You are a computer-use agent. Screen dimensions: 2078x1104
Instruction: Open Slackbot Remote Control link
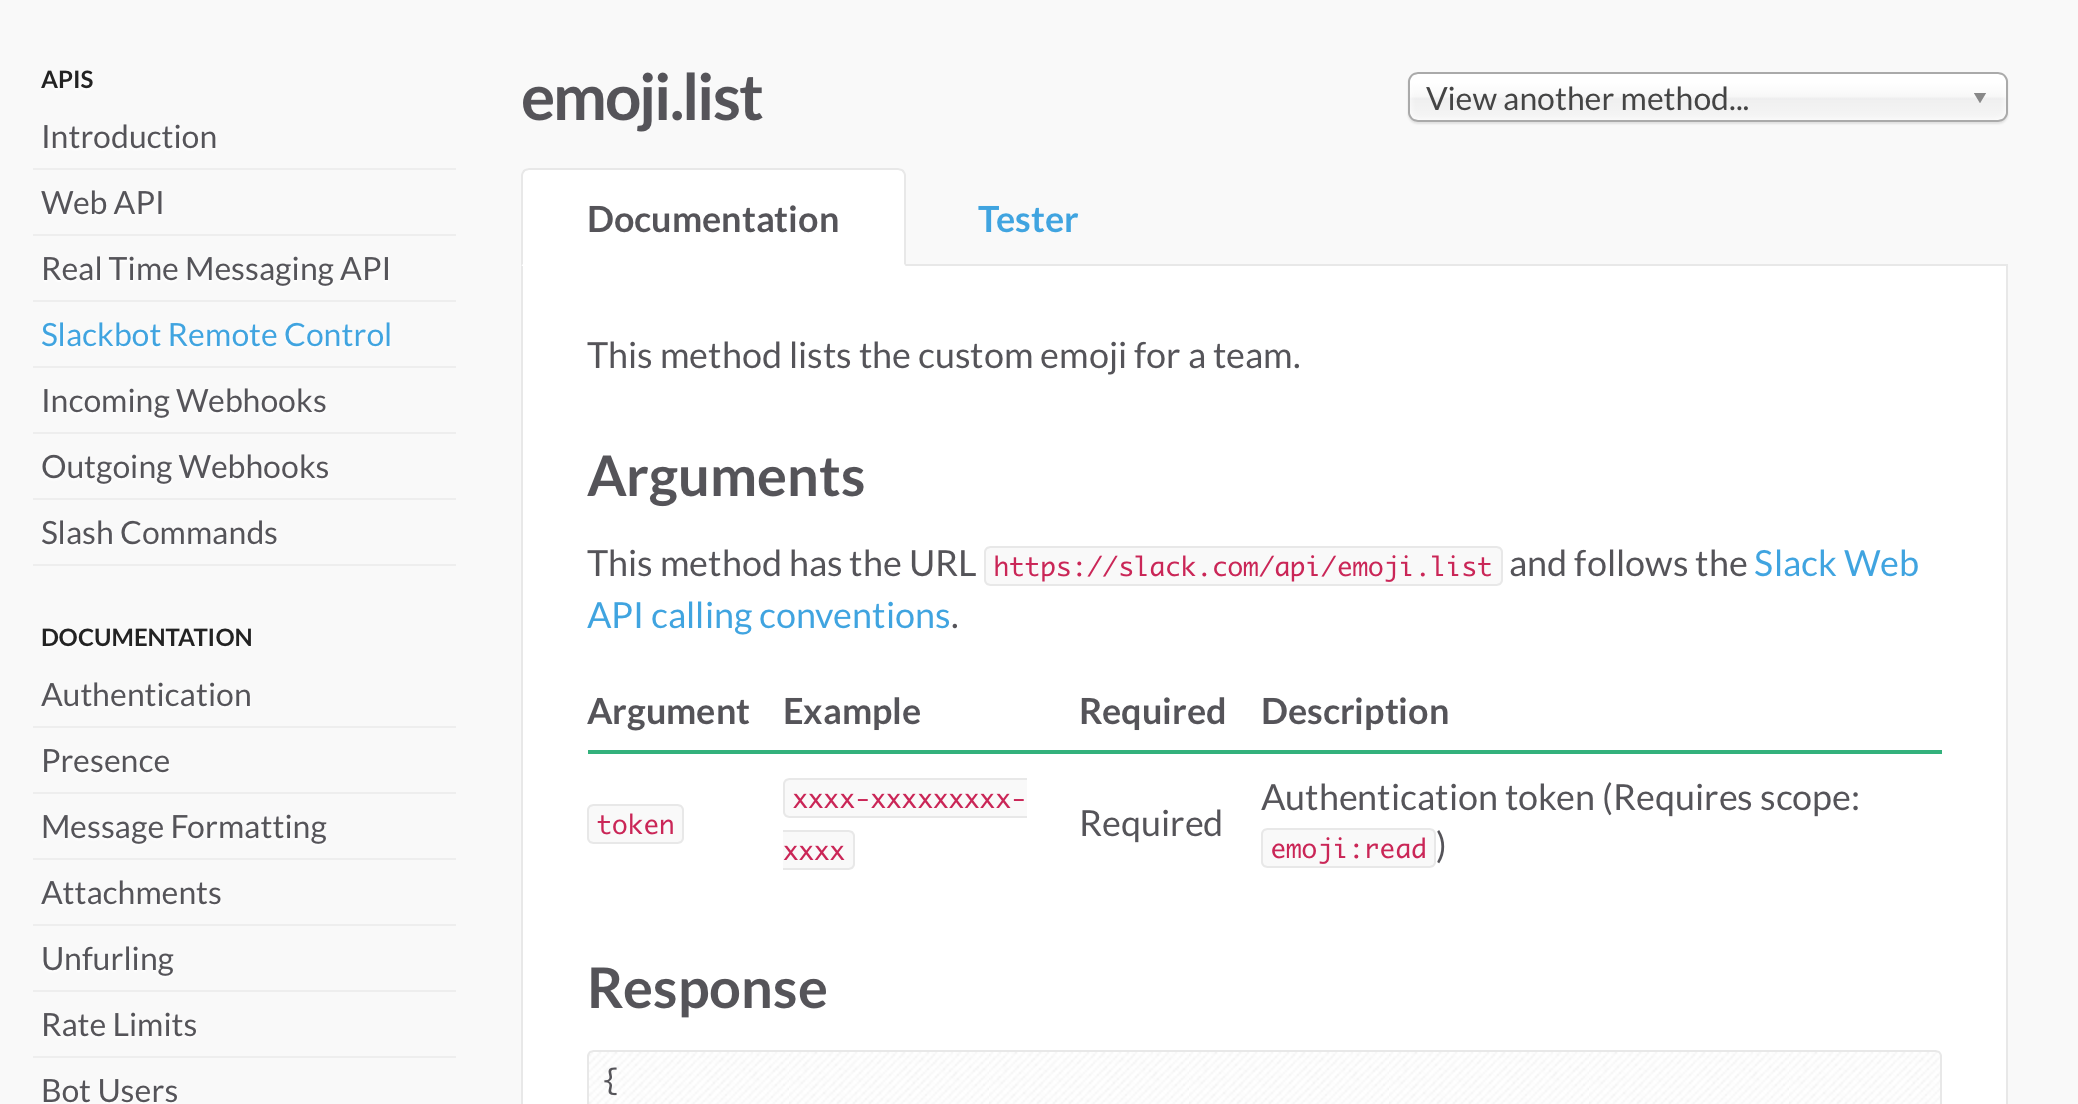coord(216,335)
